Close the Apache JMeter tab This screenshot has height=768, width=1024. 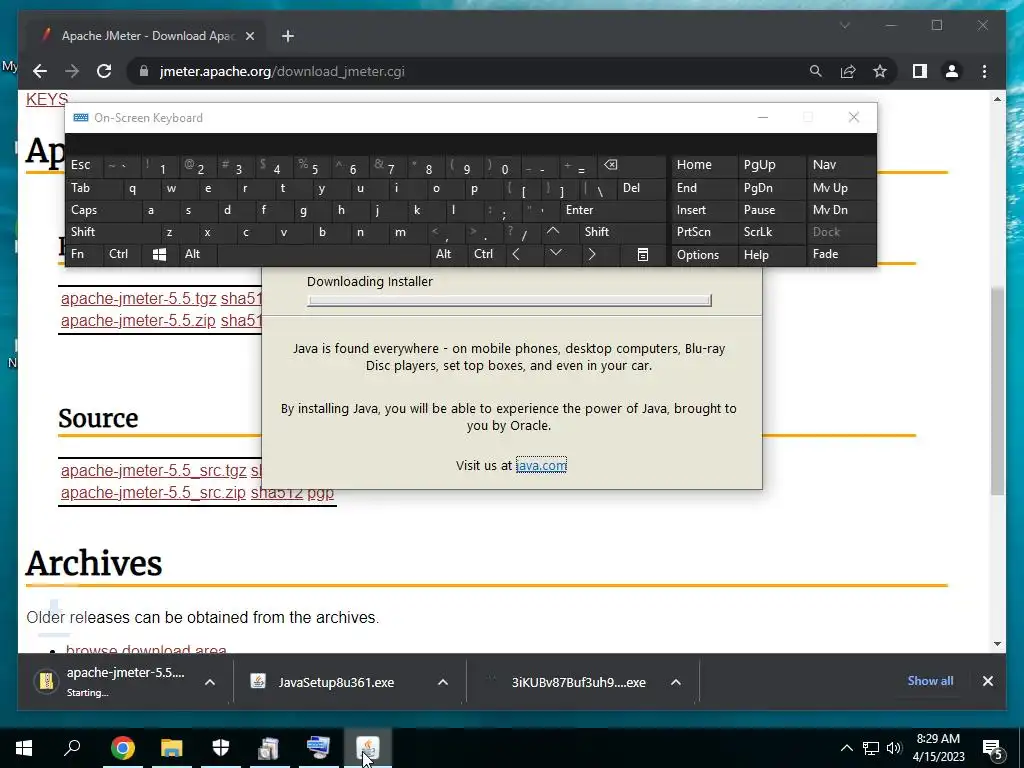[x=249, y=36]
